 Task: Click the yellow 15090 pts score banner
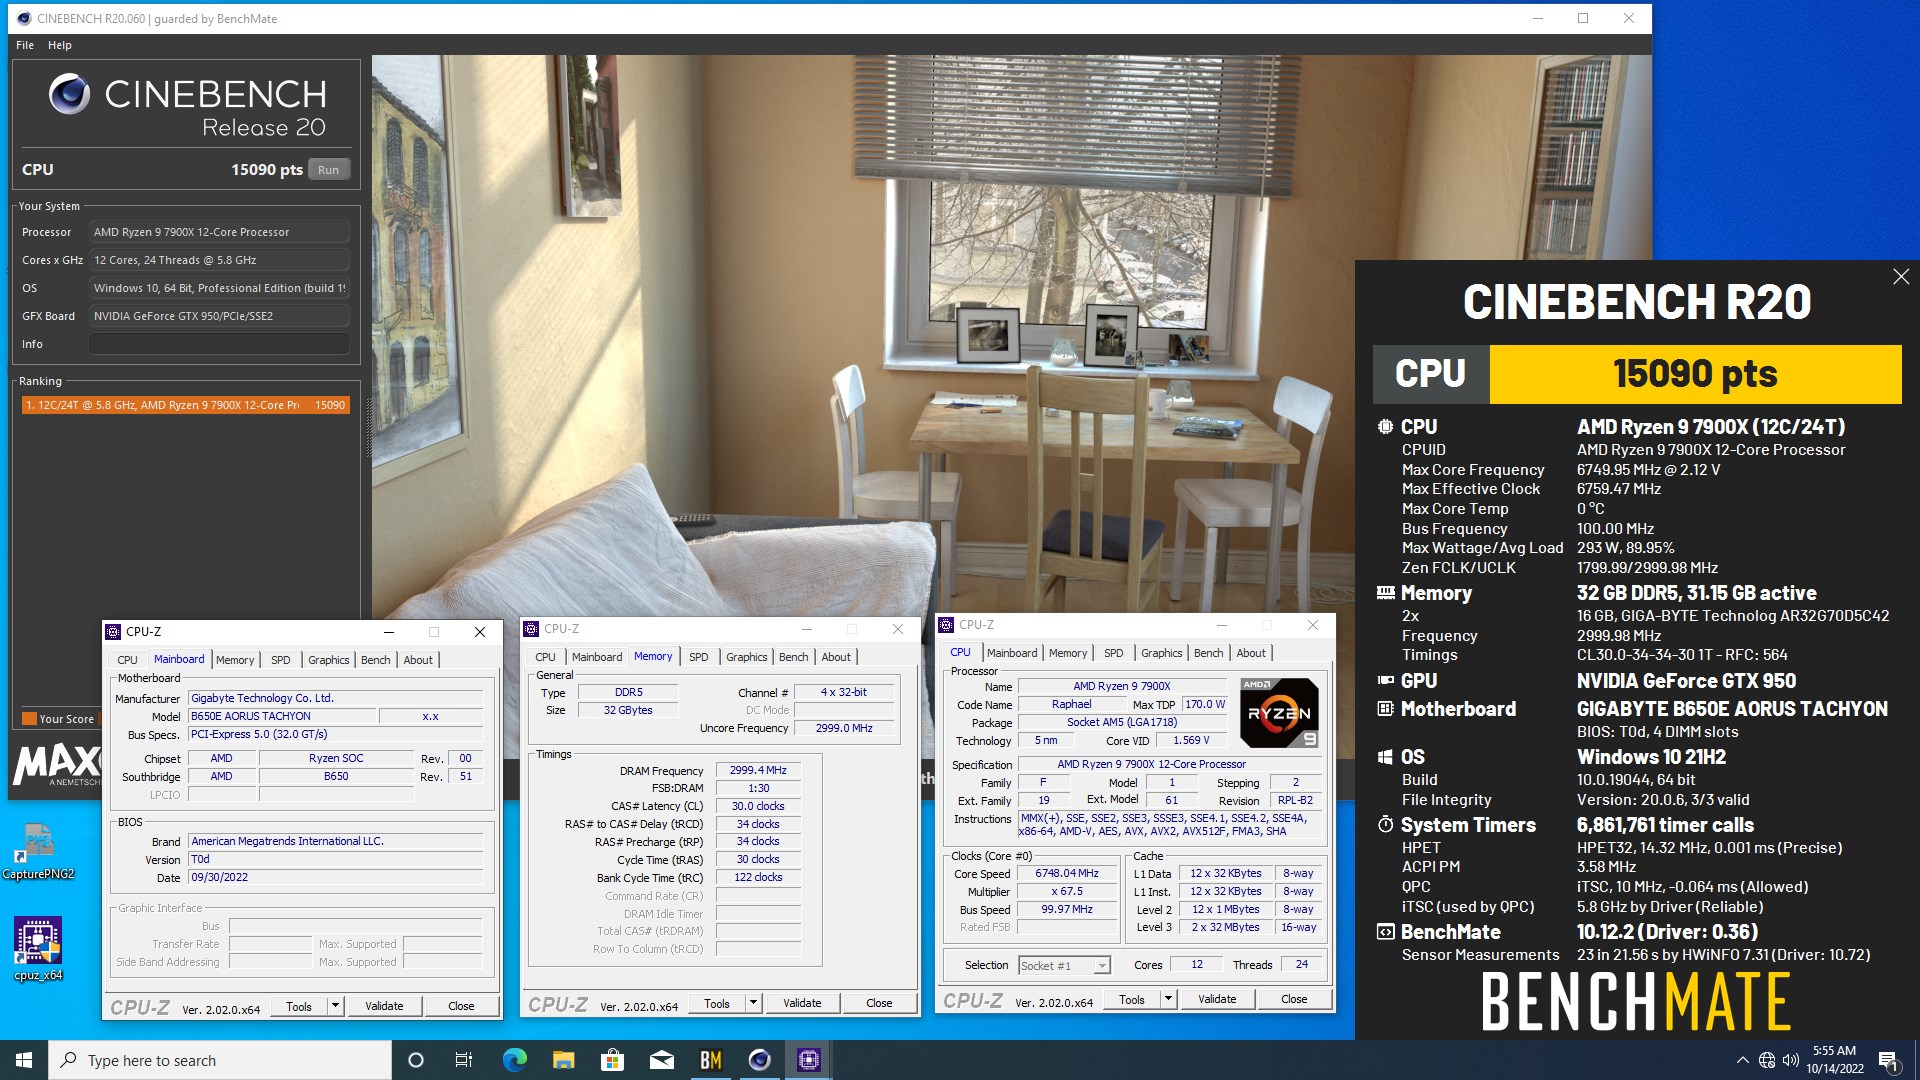click(x=1695, y=374)
